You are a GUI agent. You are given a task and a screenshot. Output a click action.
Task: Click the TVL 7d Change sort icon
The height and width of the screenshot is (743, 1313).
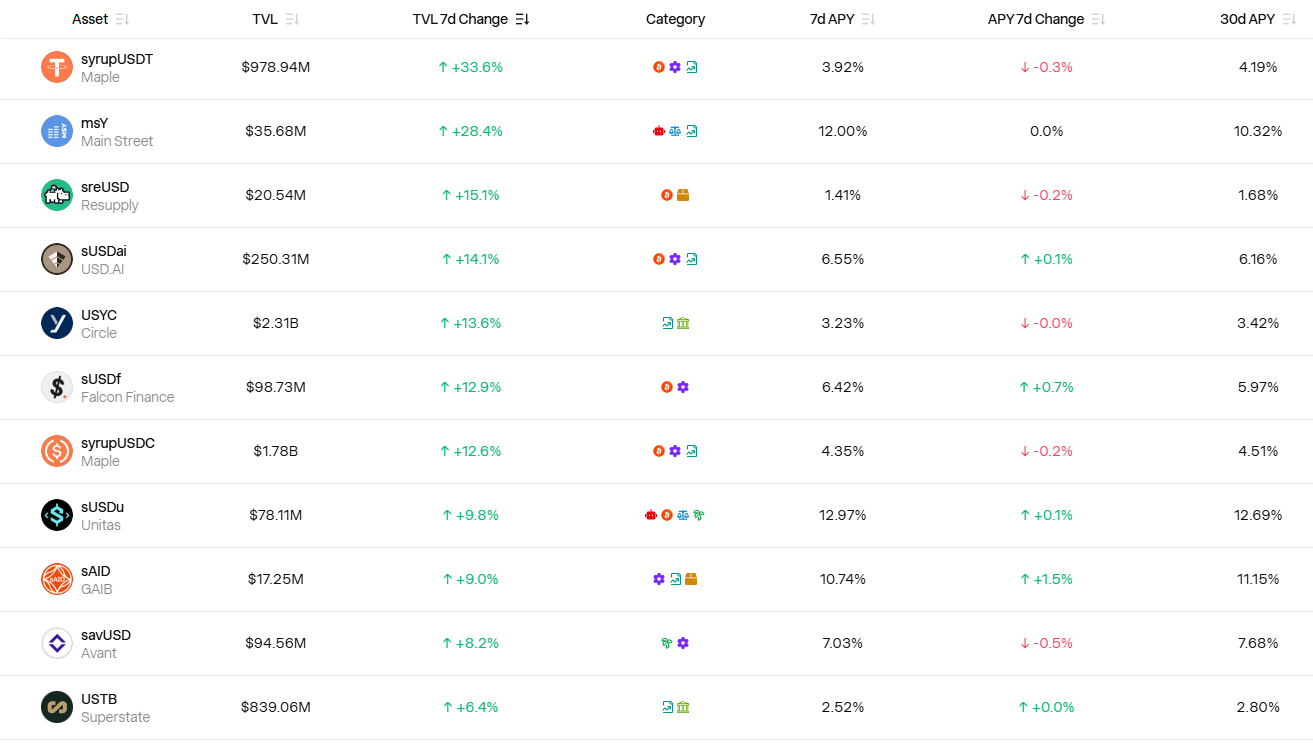coord(522,19)
